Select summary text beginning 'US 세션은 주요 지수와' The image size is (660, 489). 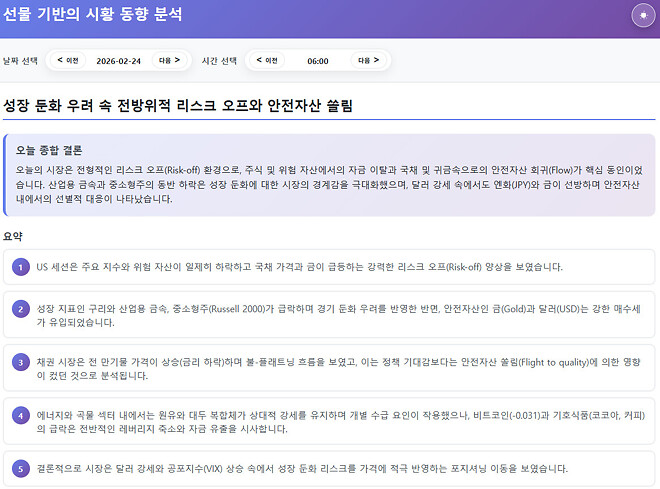[x=299, y=267]
